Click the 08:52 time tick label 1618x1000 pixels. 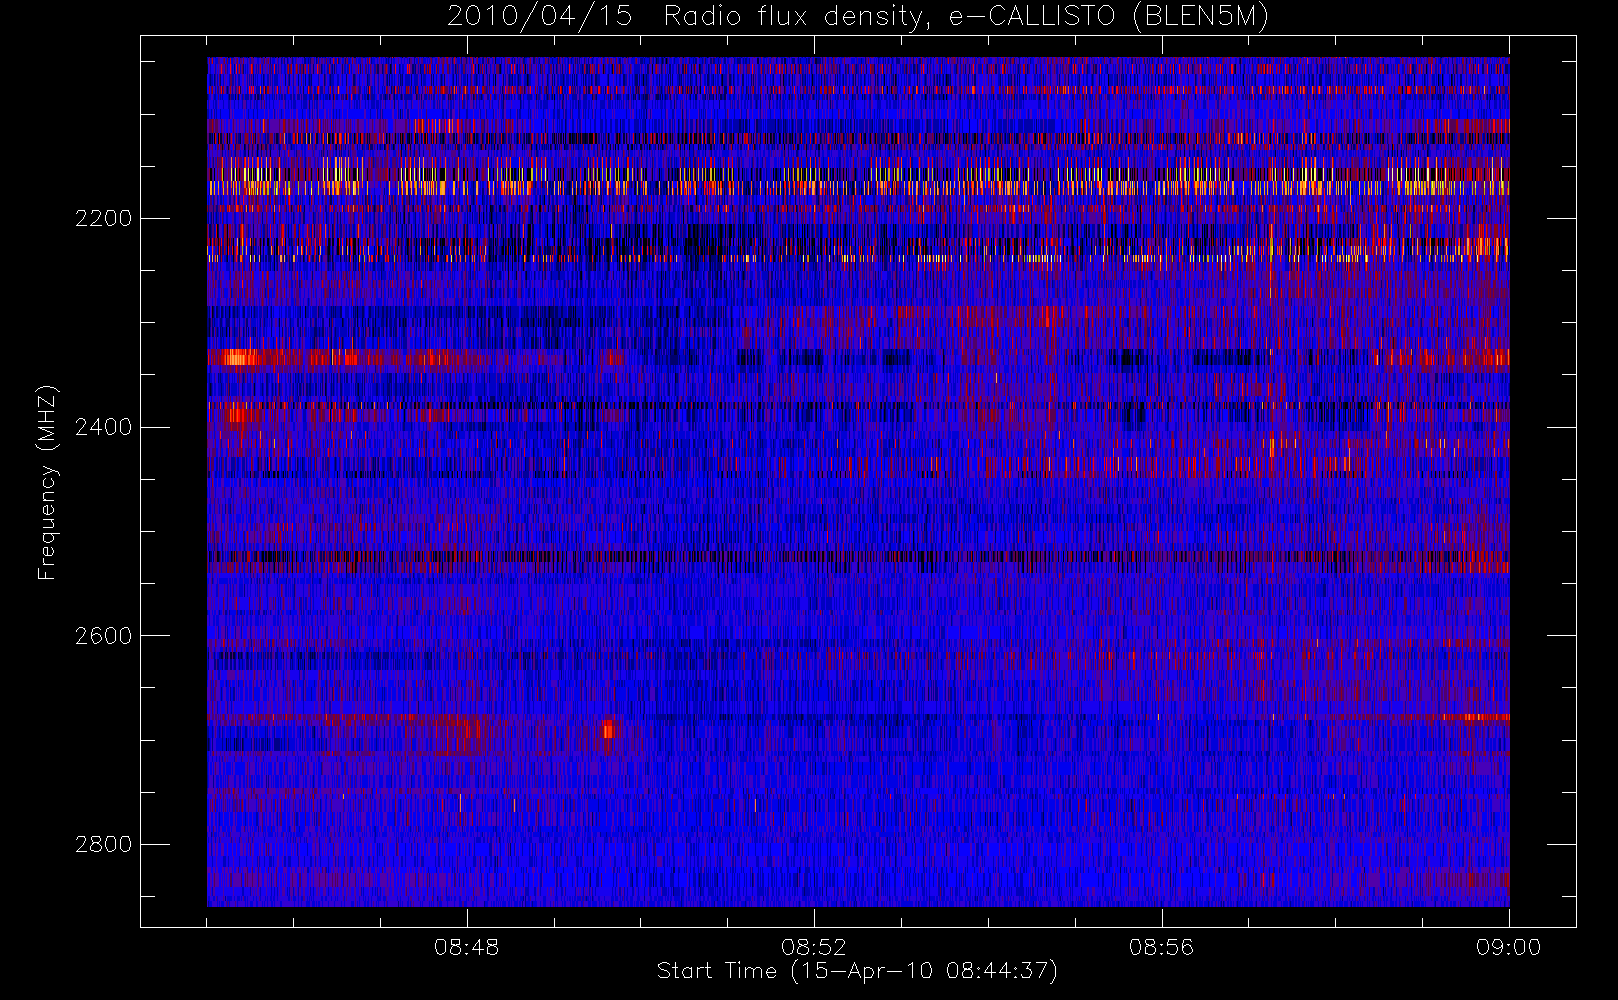point(814,947)
